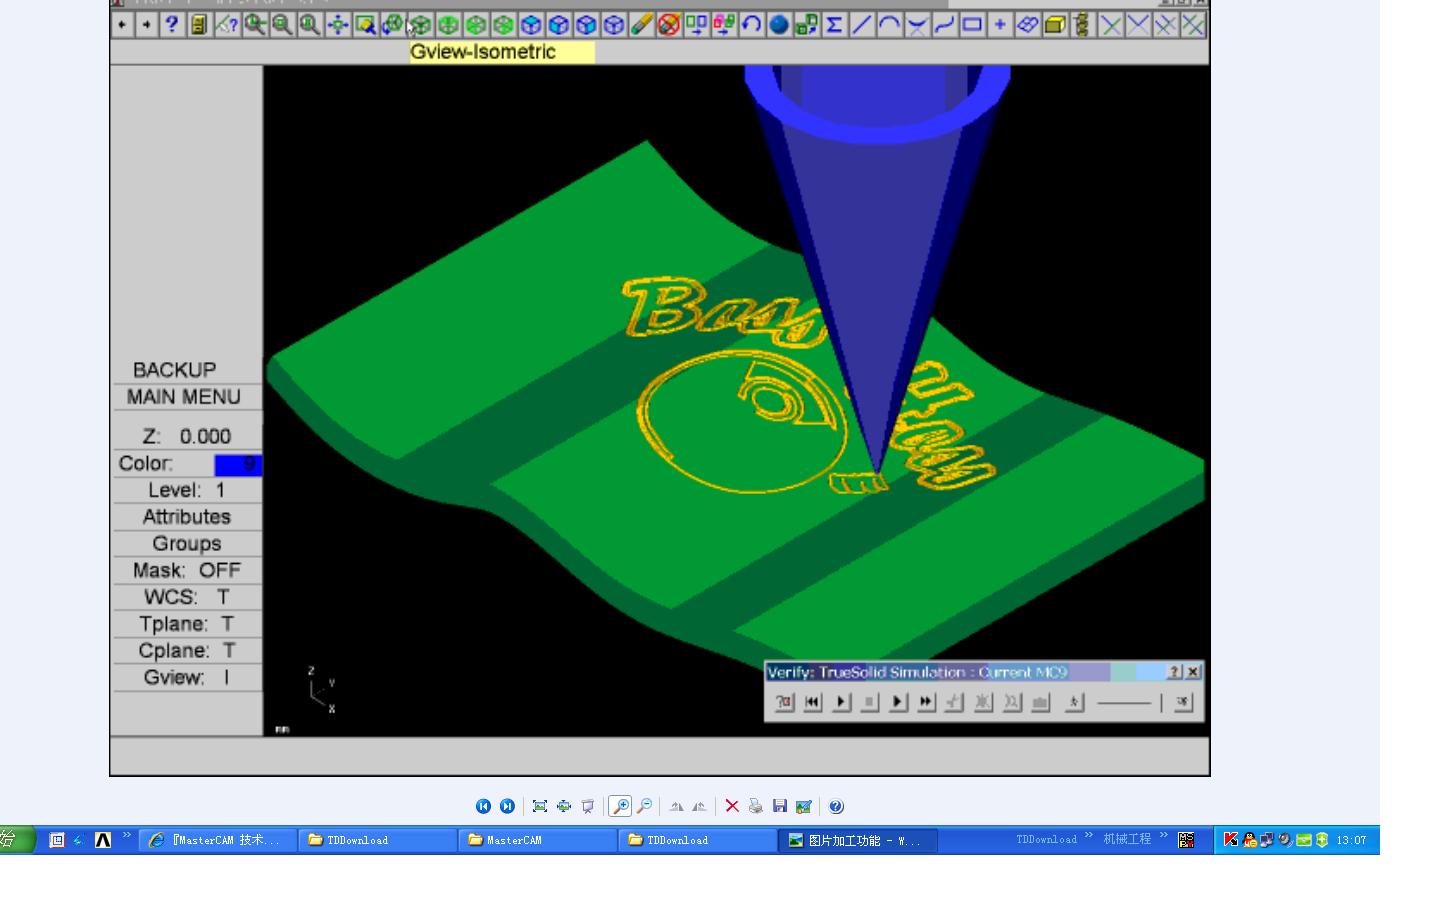1440x900 pixels.
Task: Close the Verify TrueSolid Simulation dialog
Action: click(1193, 672)
